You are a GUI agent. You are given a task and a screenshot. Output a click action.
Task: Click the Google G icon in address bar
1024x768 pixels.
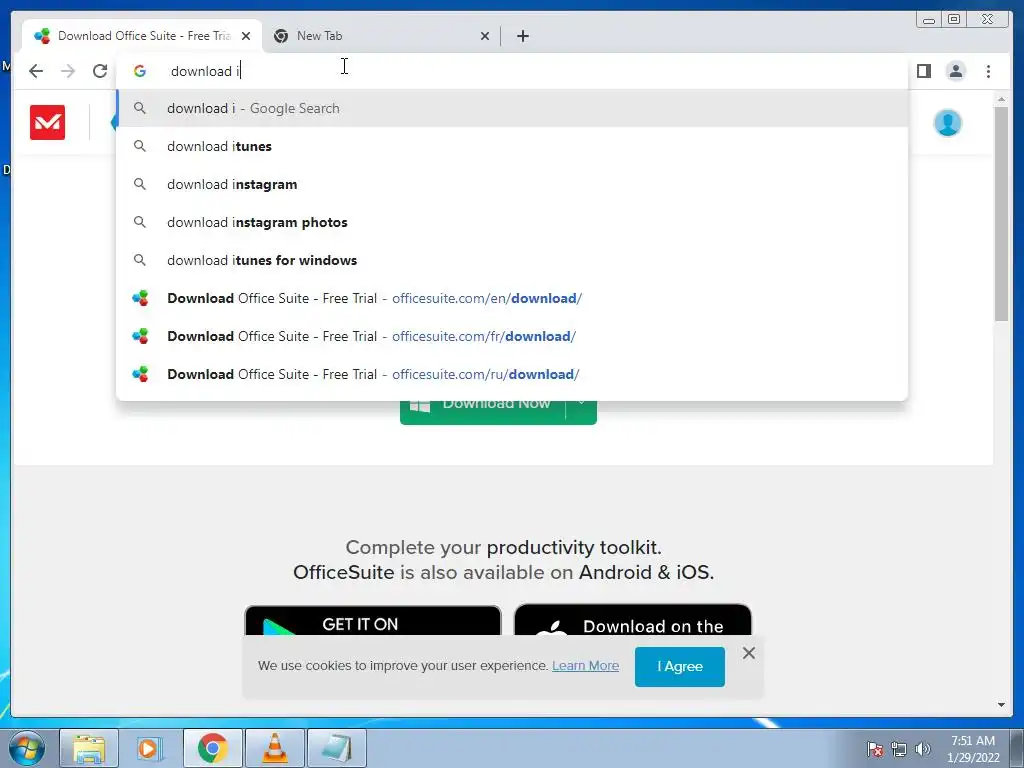pos(140,71)
